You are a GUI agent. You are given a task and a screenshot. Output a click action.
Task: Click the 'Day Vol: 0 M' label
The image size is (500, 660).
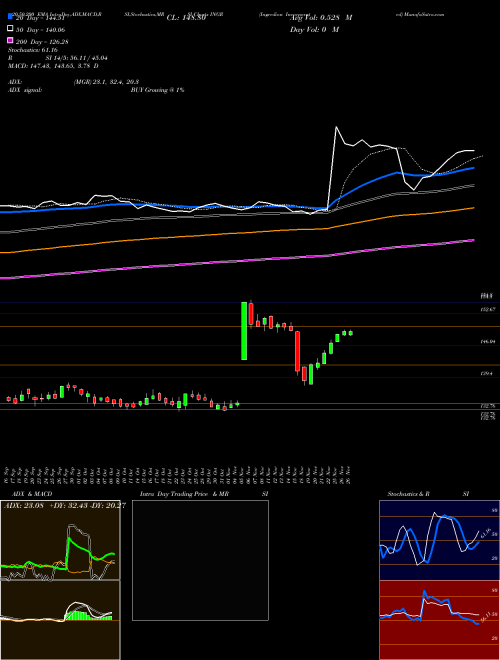tap(314, 30)
